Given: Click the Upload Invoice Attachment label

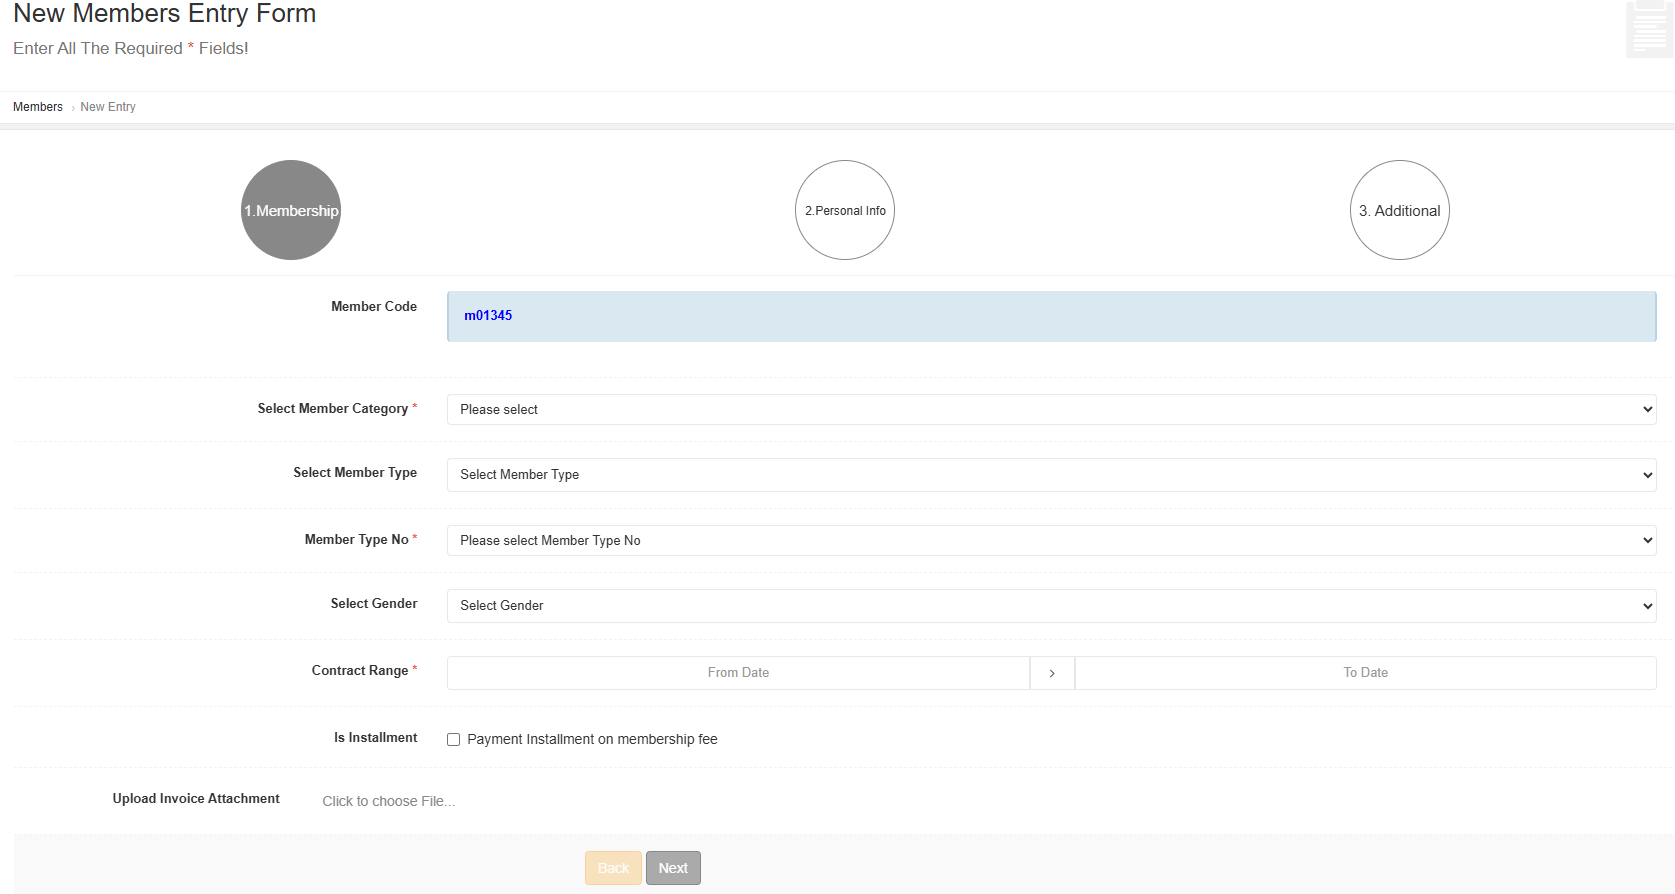Looking at the screenshot, I should click(196, 798).
